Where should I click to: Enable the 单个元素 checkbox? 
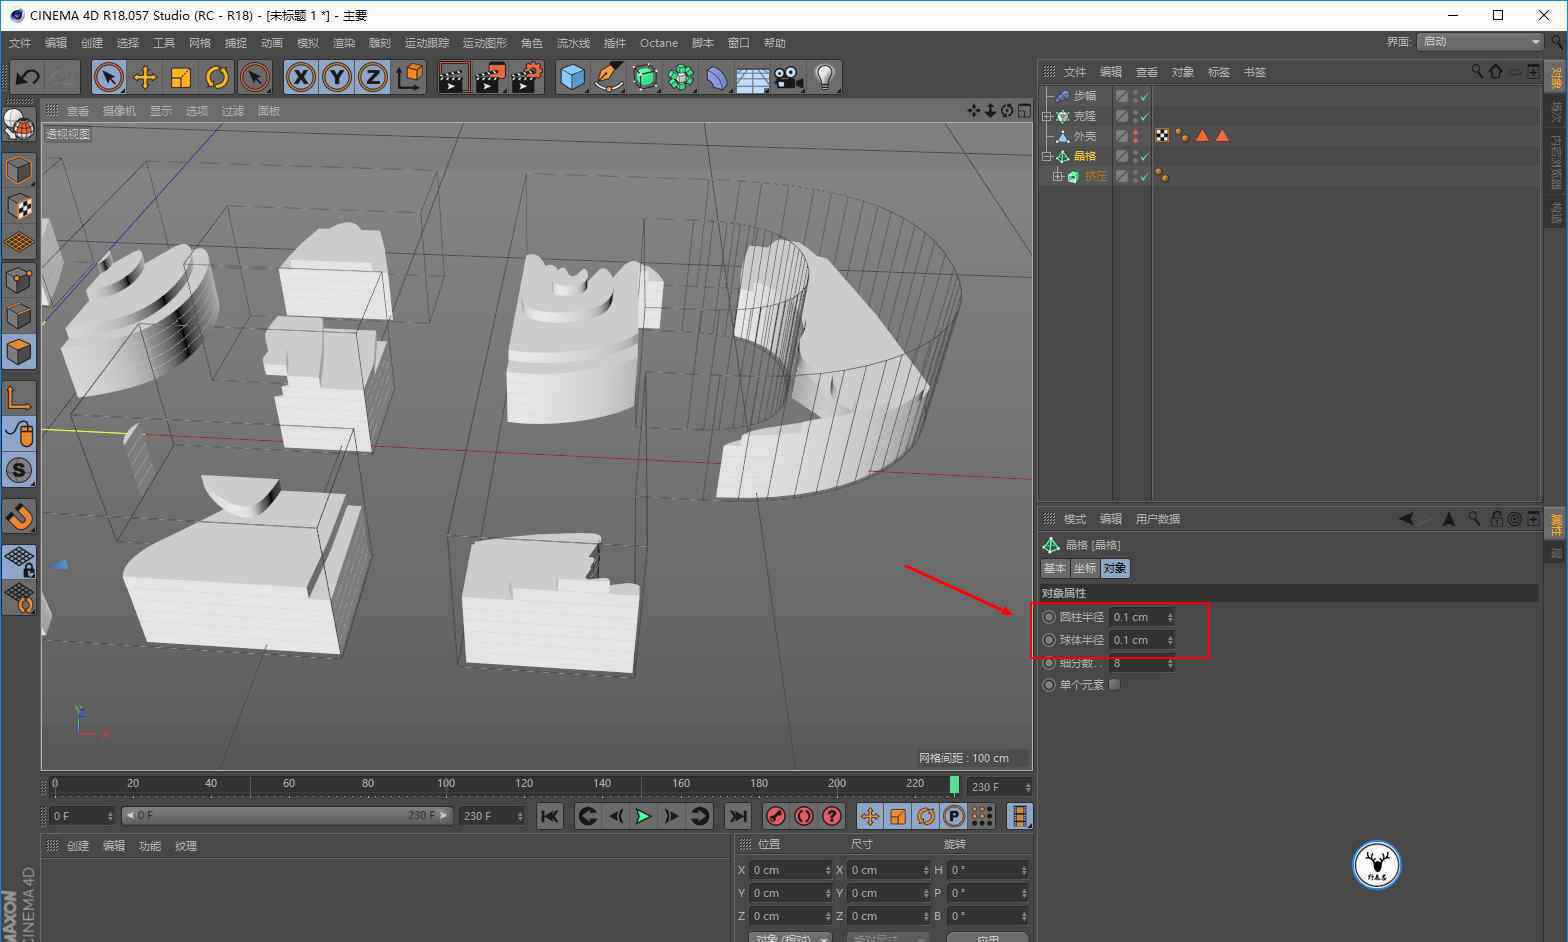point(1114,685)
